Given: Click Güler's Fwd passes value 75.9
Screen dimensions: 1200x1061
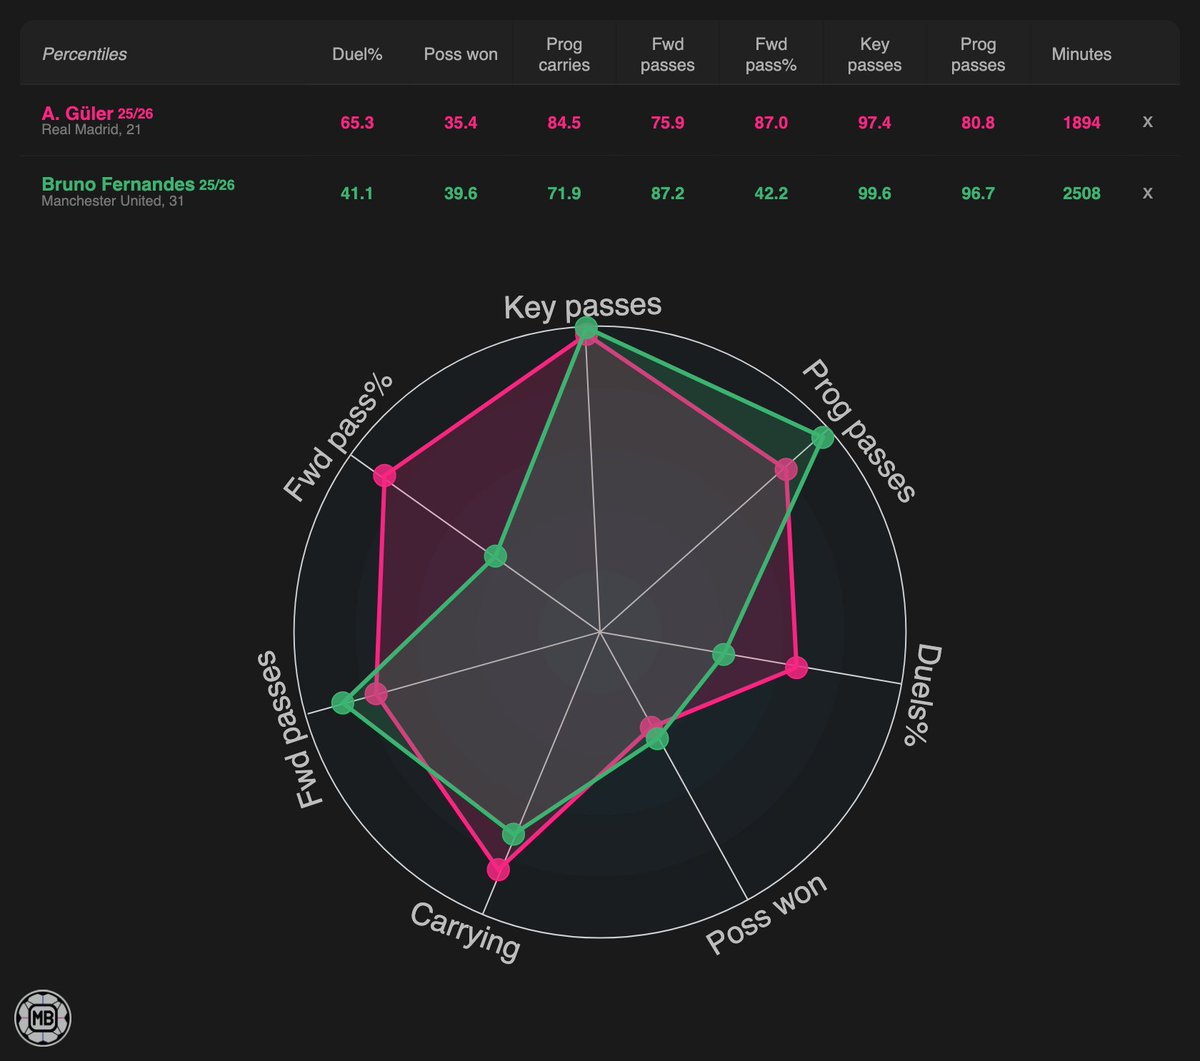Looking at the screenshot, I should point(668,122).
